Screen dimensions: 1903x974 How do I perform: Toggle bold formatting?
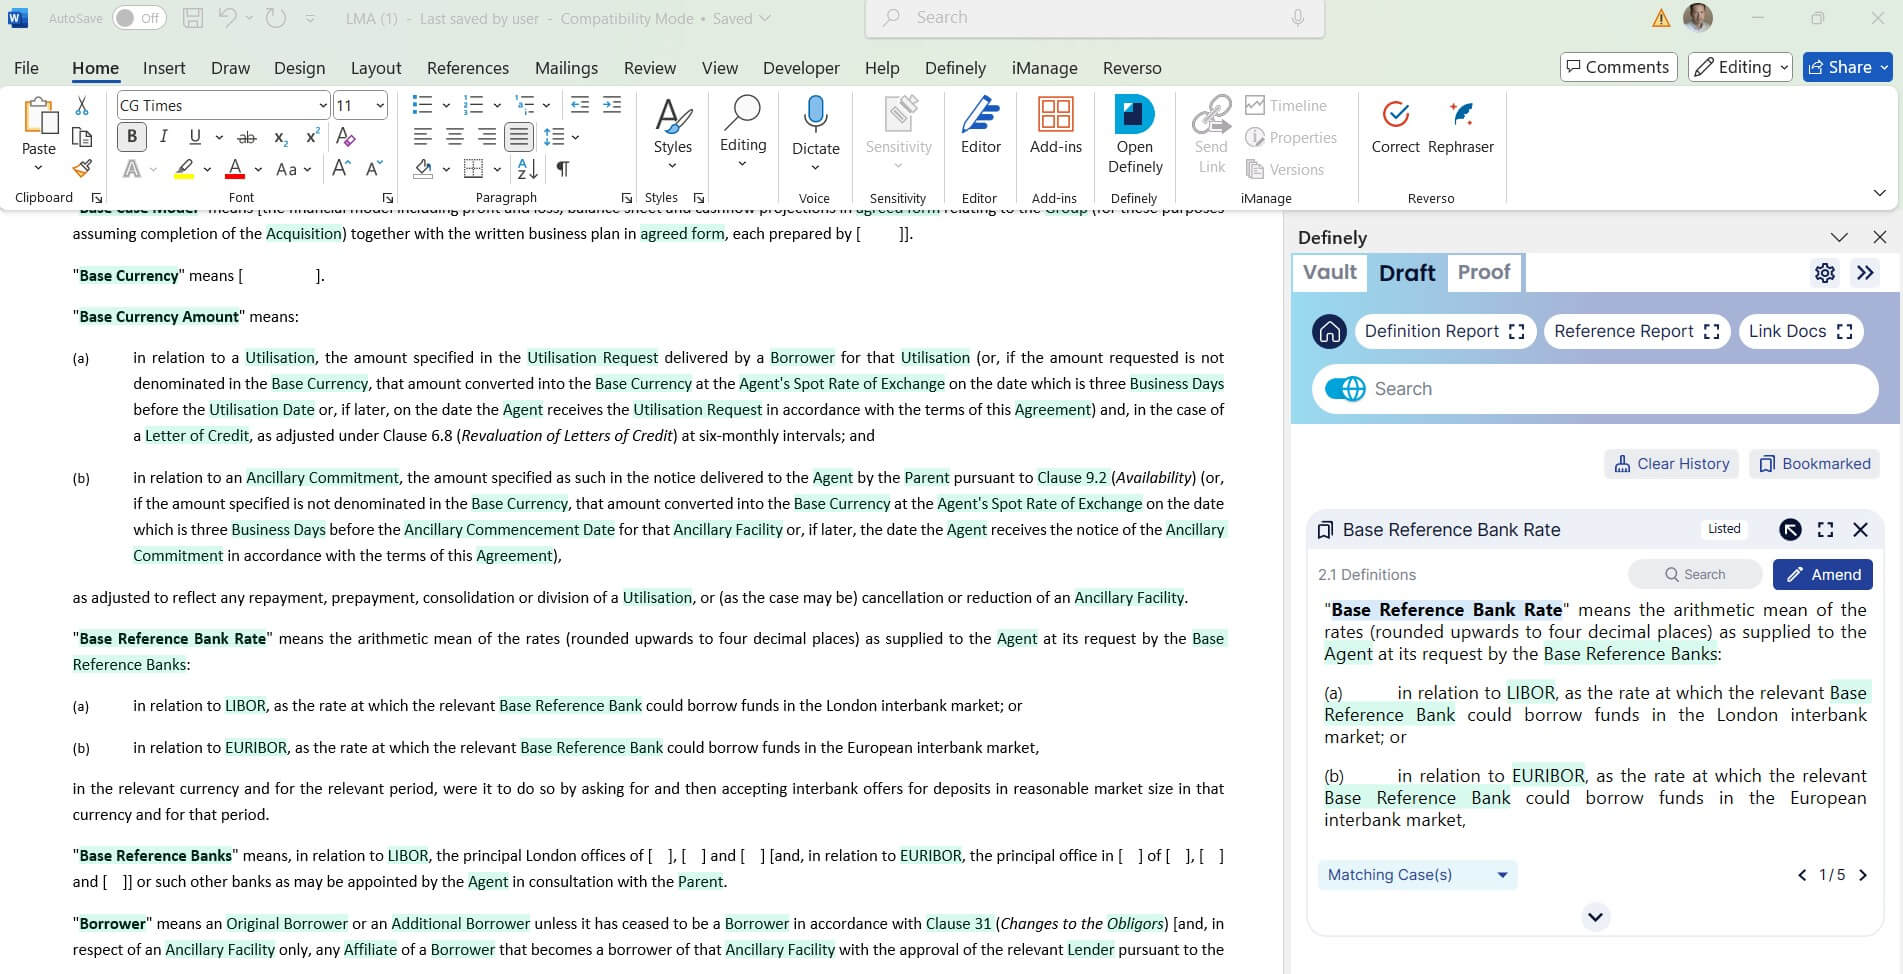tap(132, 137)
